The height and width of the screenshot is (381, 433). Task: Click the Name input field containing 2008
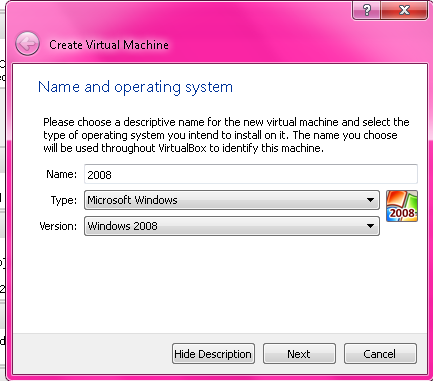coord(251,174)
